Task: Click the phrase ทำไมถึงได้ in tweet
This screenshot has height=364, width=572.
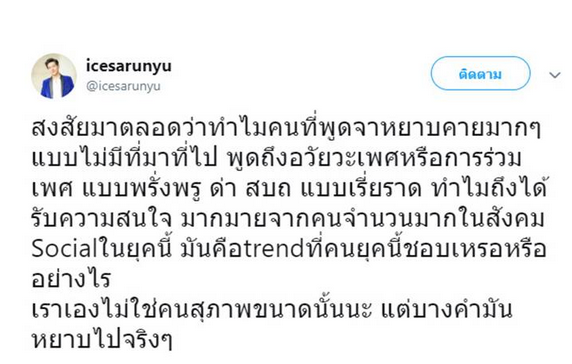Action: click(490, 188)
